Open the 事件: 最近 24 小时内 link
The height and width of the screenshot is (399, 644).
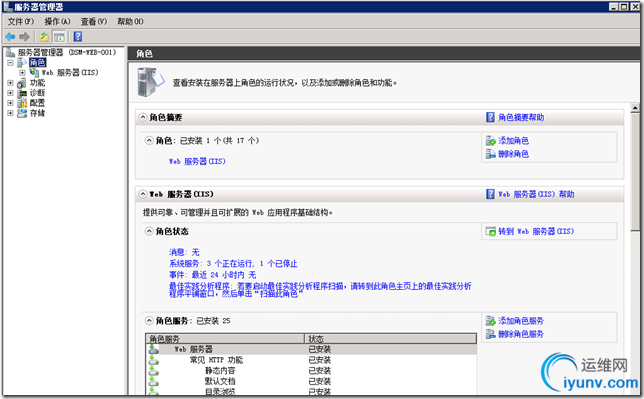click(212, 274)
